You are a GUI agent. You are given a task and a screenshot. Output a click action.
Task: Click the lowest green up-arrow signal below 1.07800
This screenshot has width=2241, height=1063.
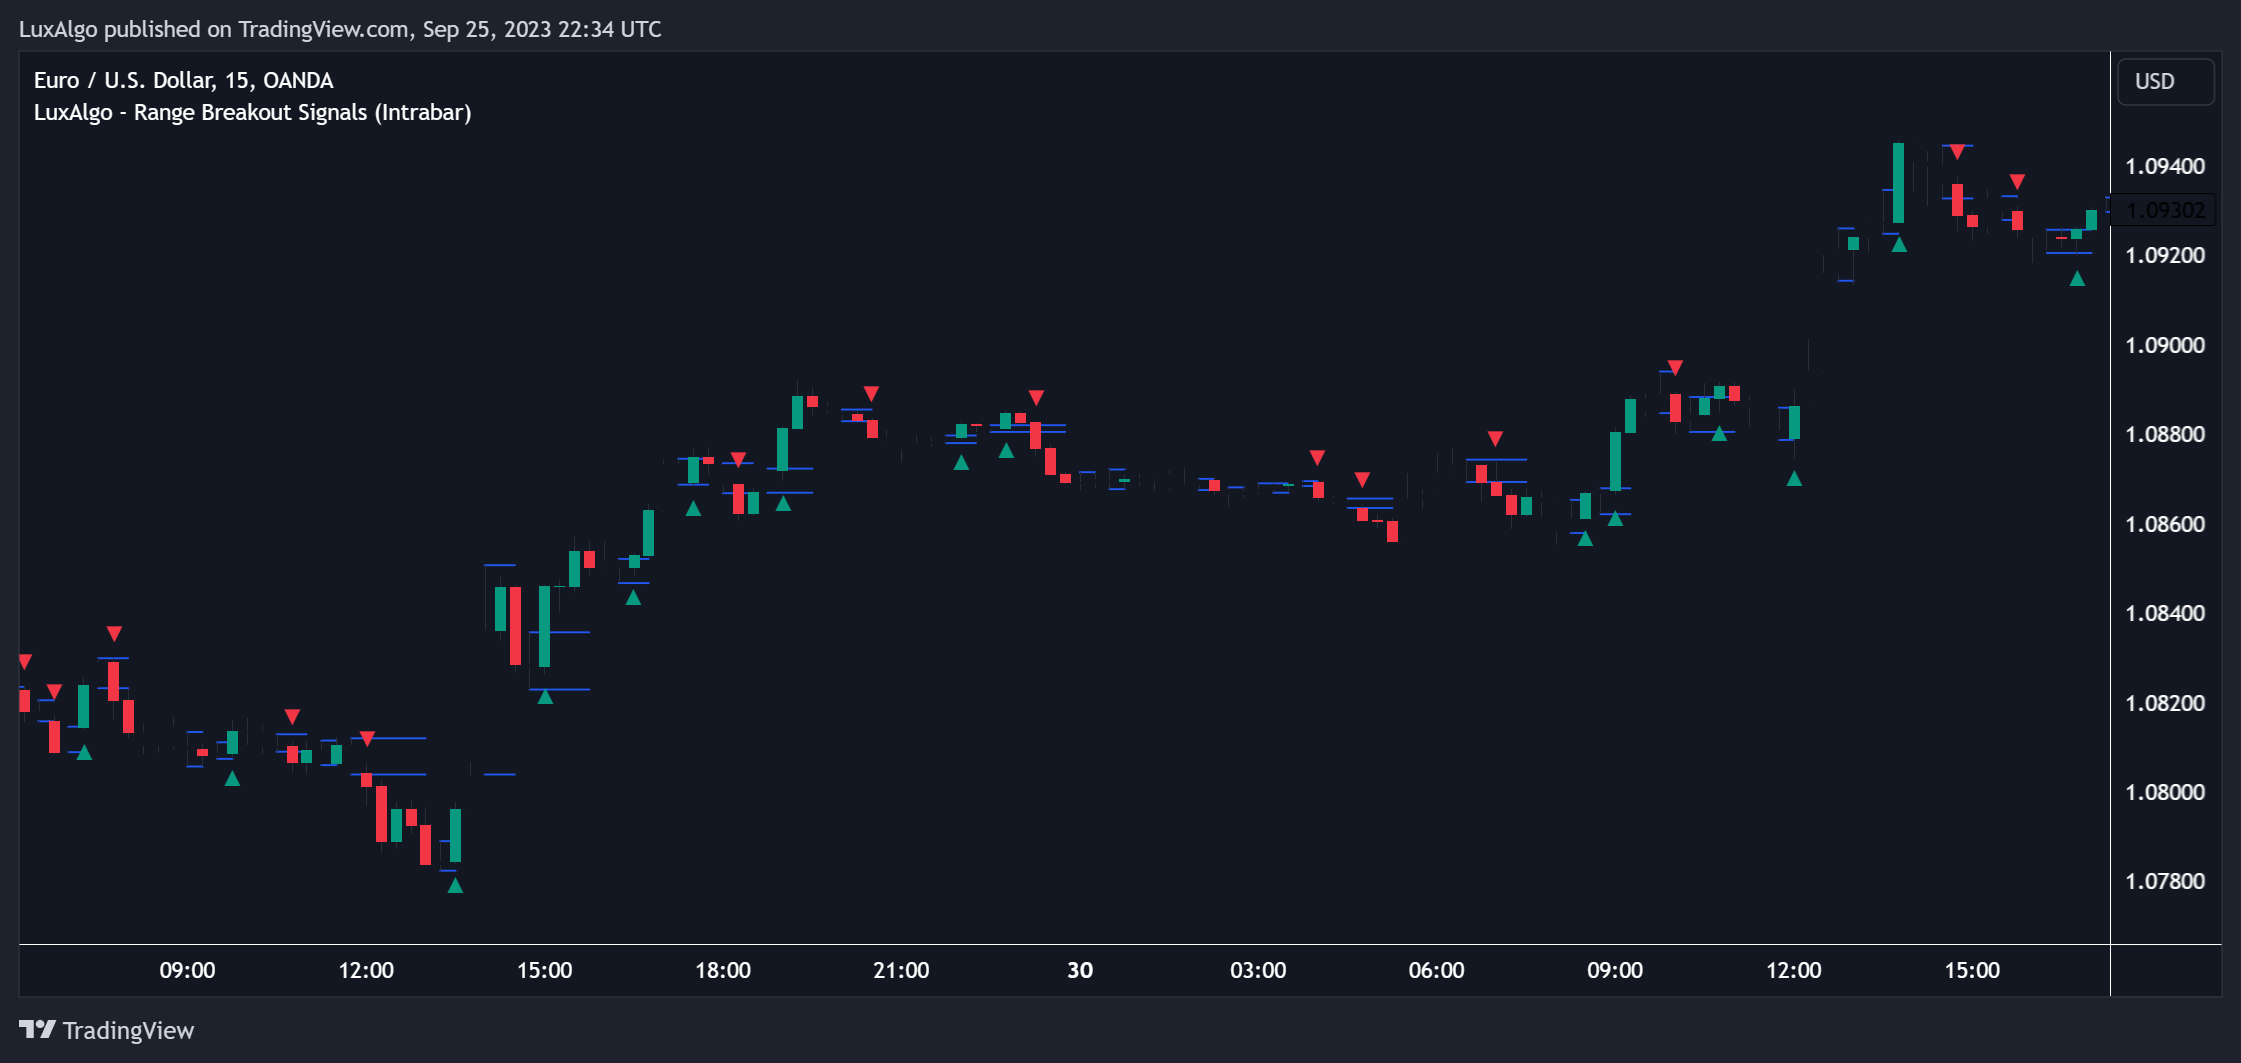coord(455,885)
